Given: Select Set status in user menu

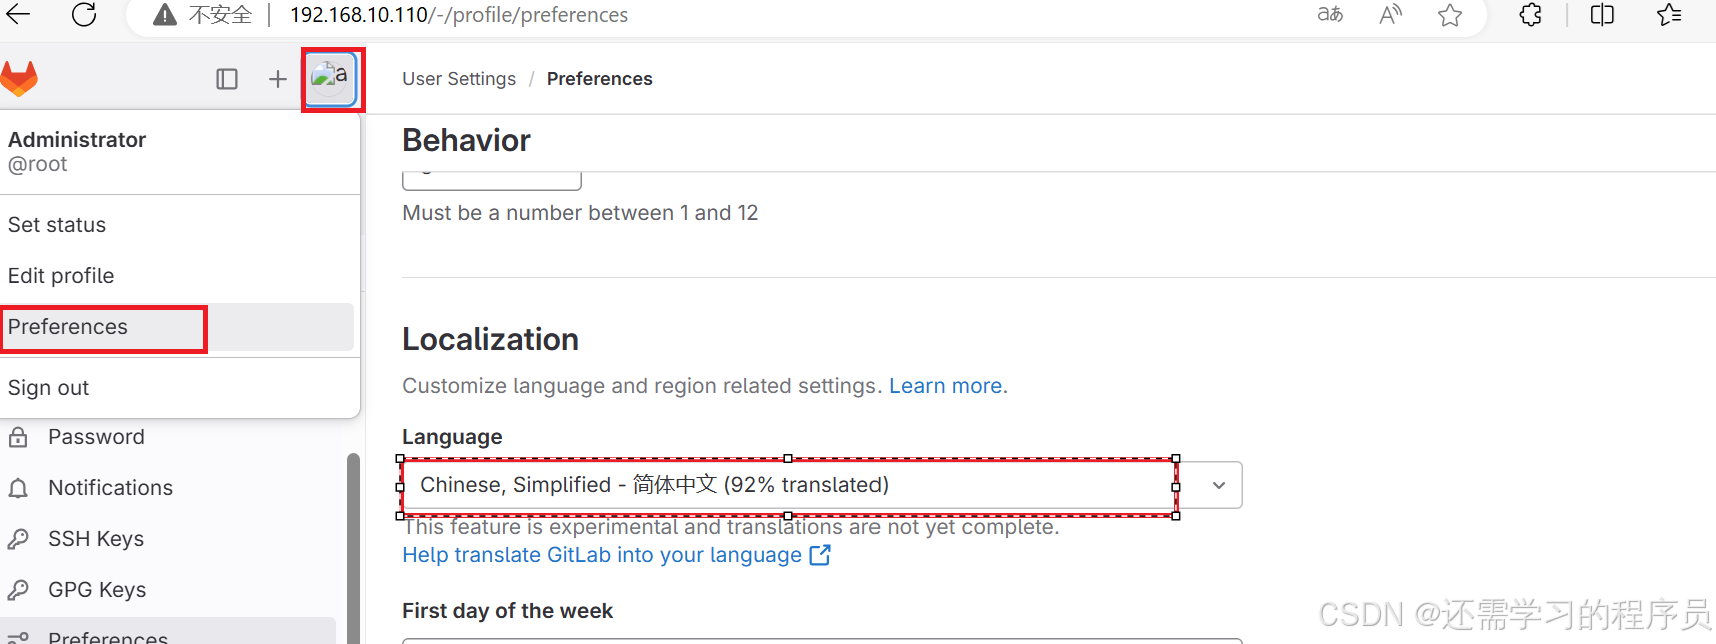Looking at the screenshot, I should [57, 225].
